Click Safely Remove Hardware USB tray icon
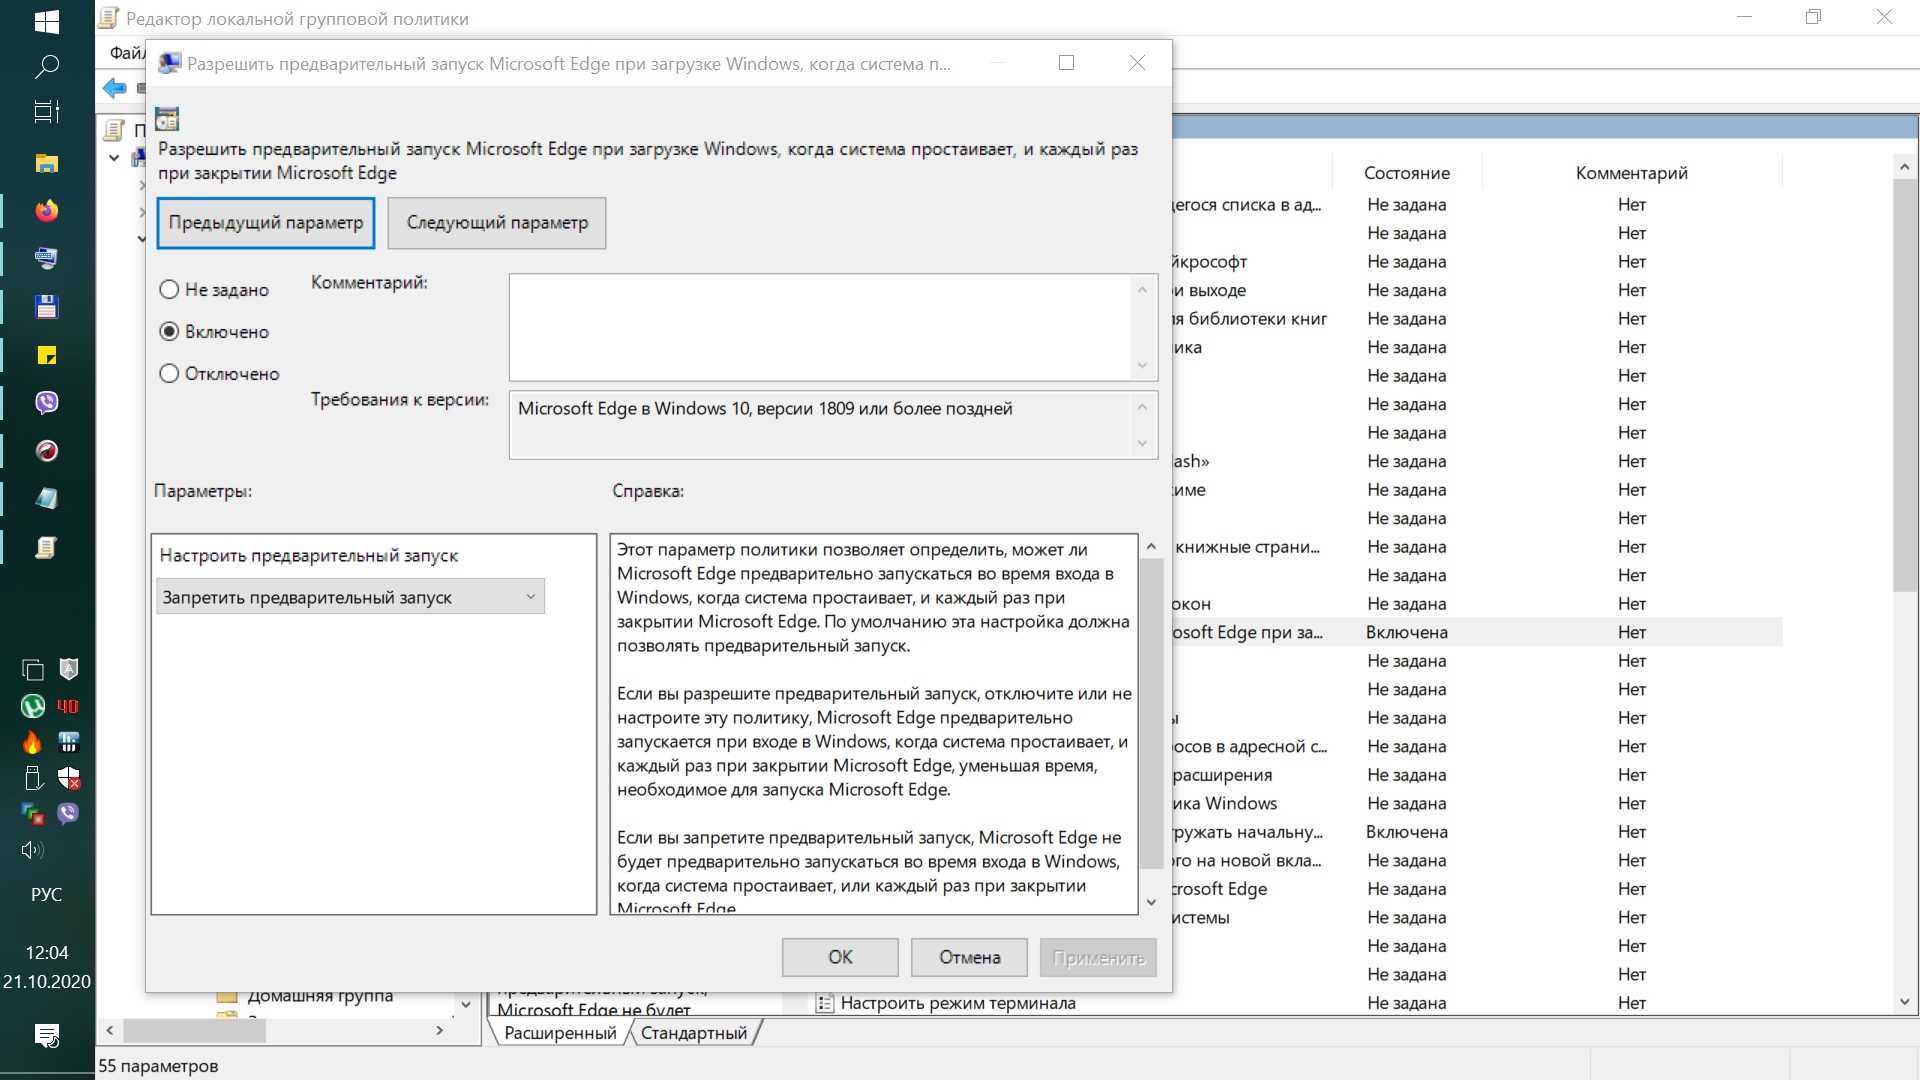Viewport: 1920px width, 1080px height. click(32, 778)
